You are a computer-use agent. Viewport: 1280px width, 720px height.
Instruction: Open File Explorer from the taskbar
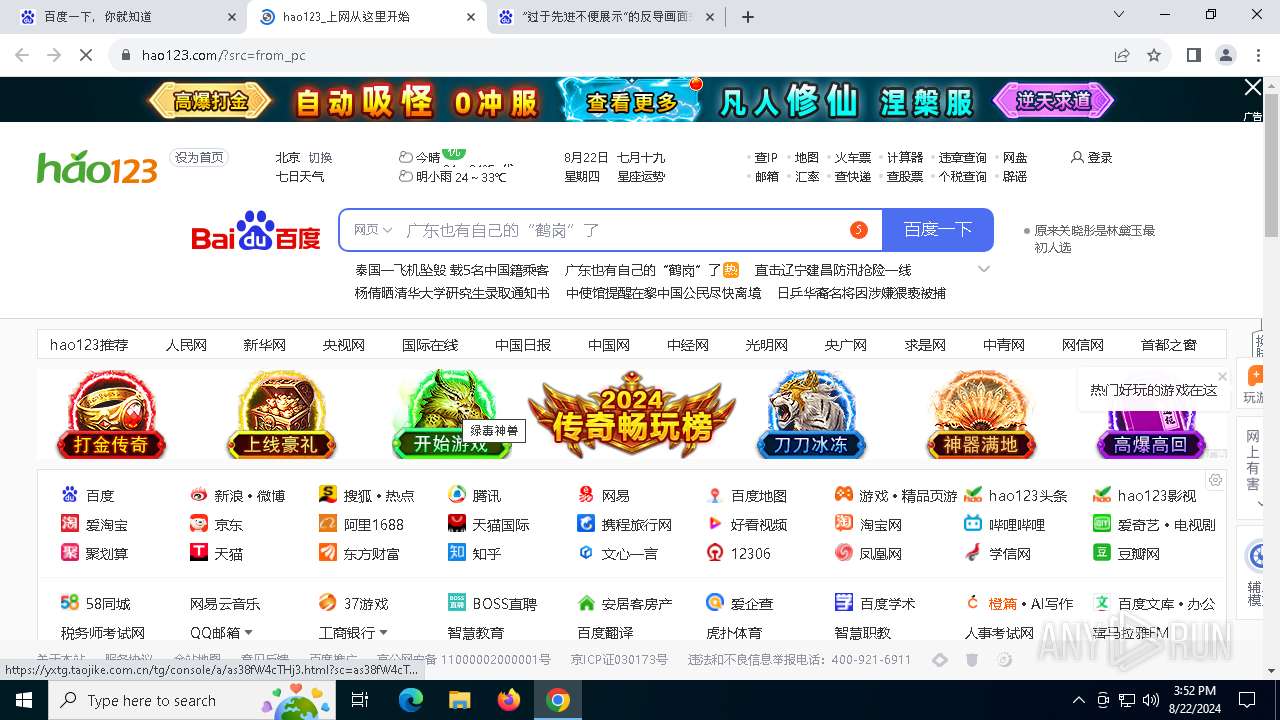[460, 700]
